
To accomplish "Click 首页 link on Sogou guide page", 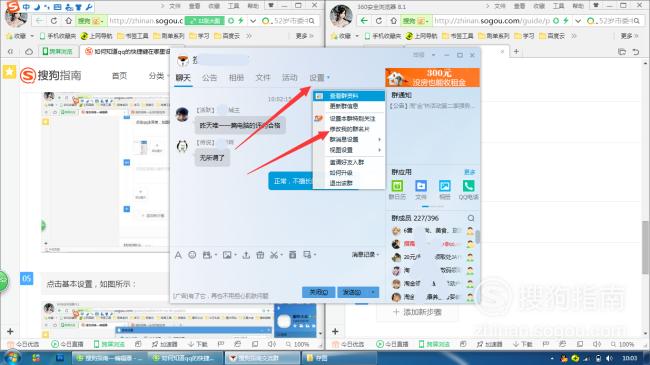I will coord(119,76).
